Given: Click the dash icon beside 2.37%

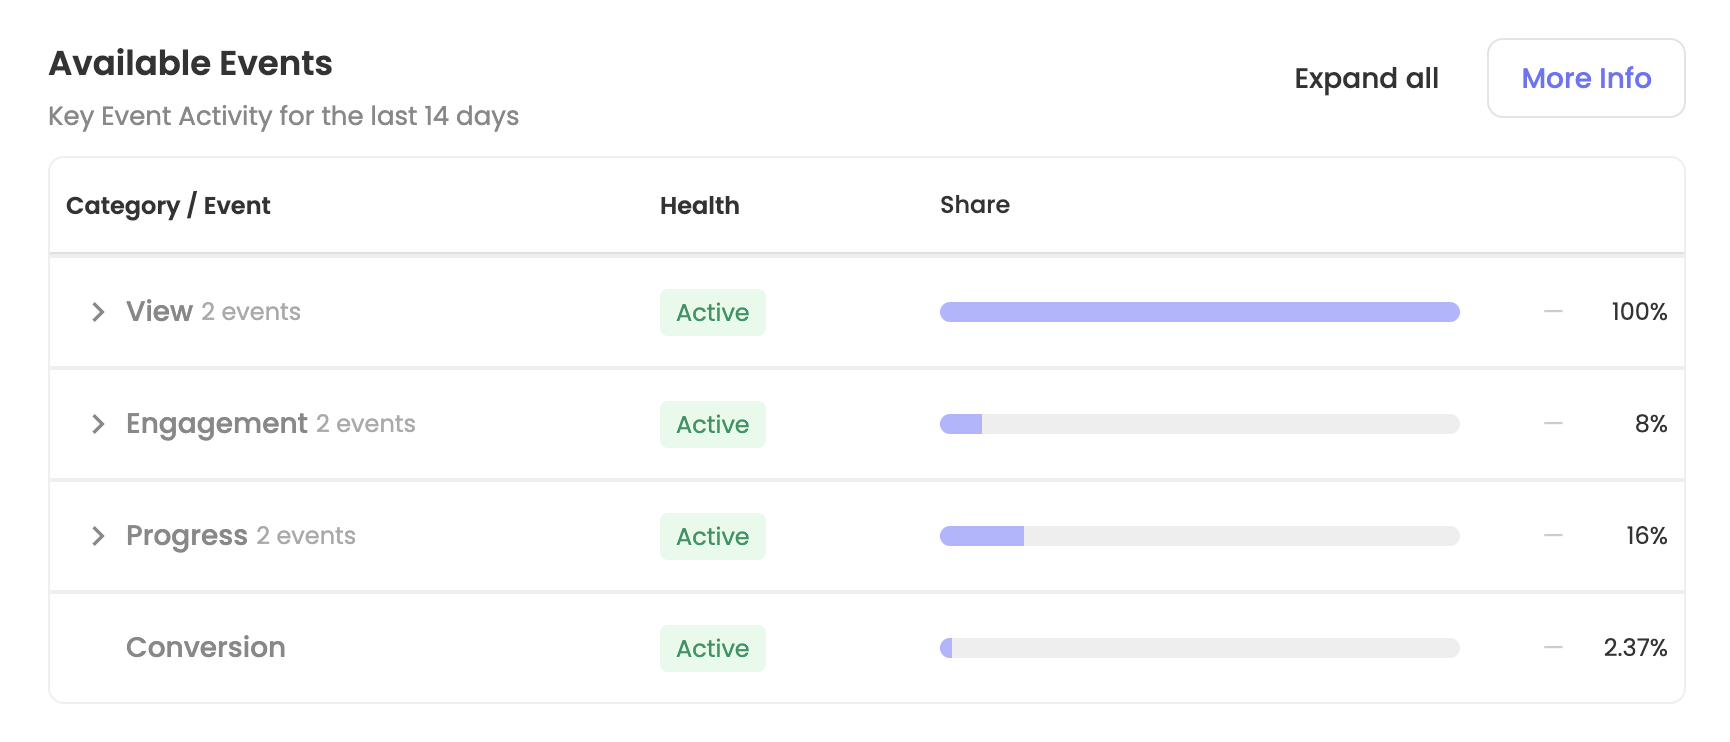Looking at the screenshot, I should click(x=1552, y=648).
